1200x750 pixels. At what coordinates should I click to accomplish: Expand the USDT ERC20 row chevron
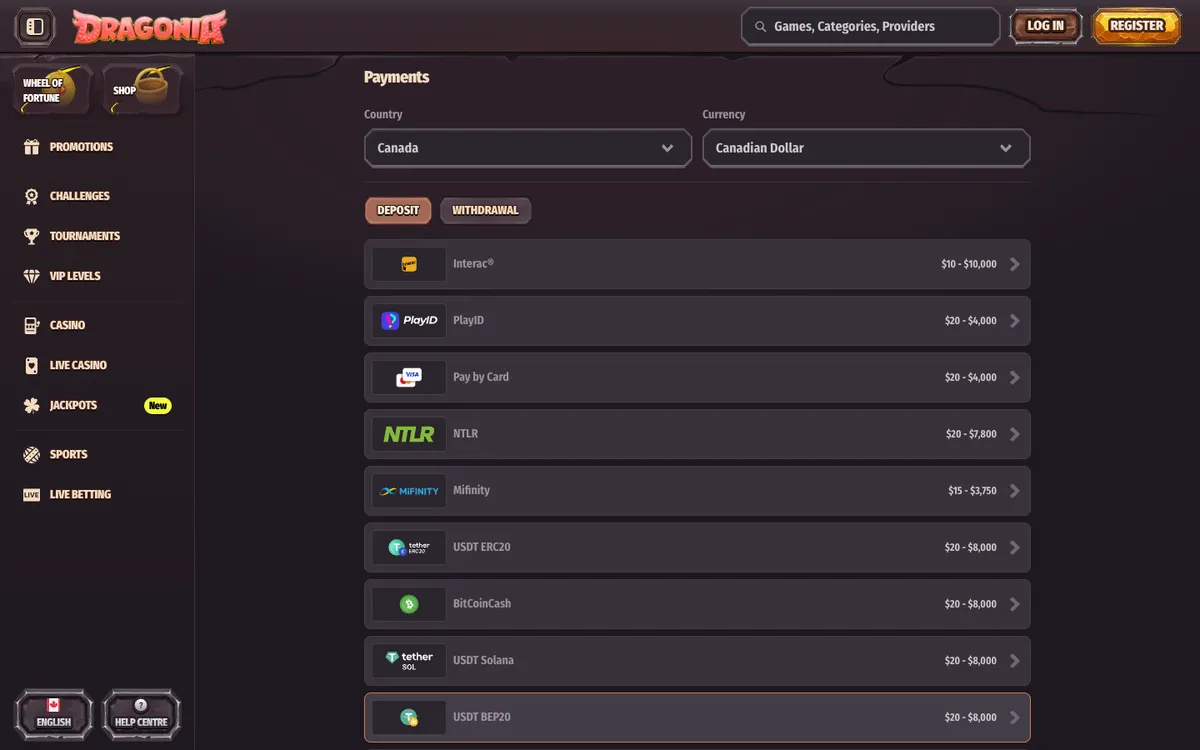[x=1015, y=547]
